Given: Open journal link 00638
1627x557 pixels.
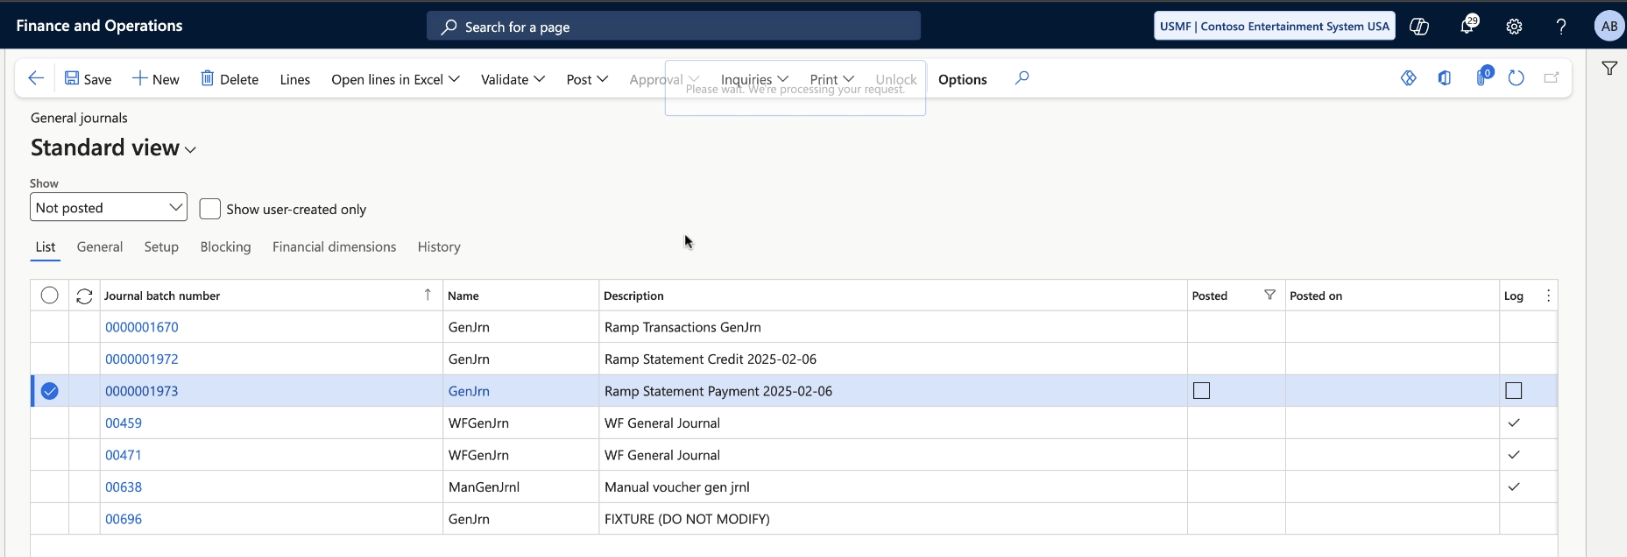Looking at the screenshot, I should pyautogui.click(x=123, y=487).
